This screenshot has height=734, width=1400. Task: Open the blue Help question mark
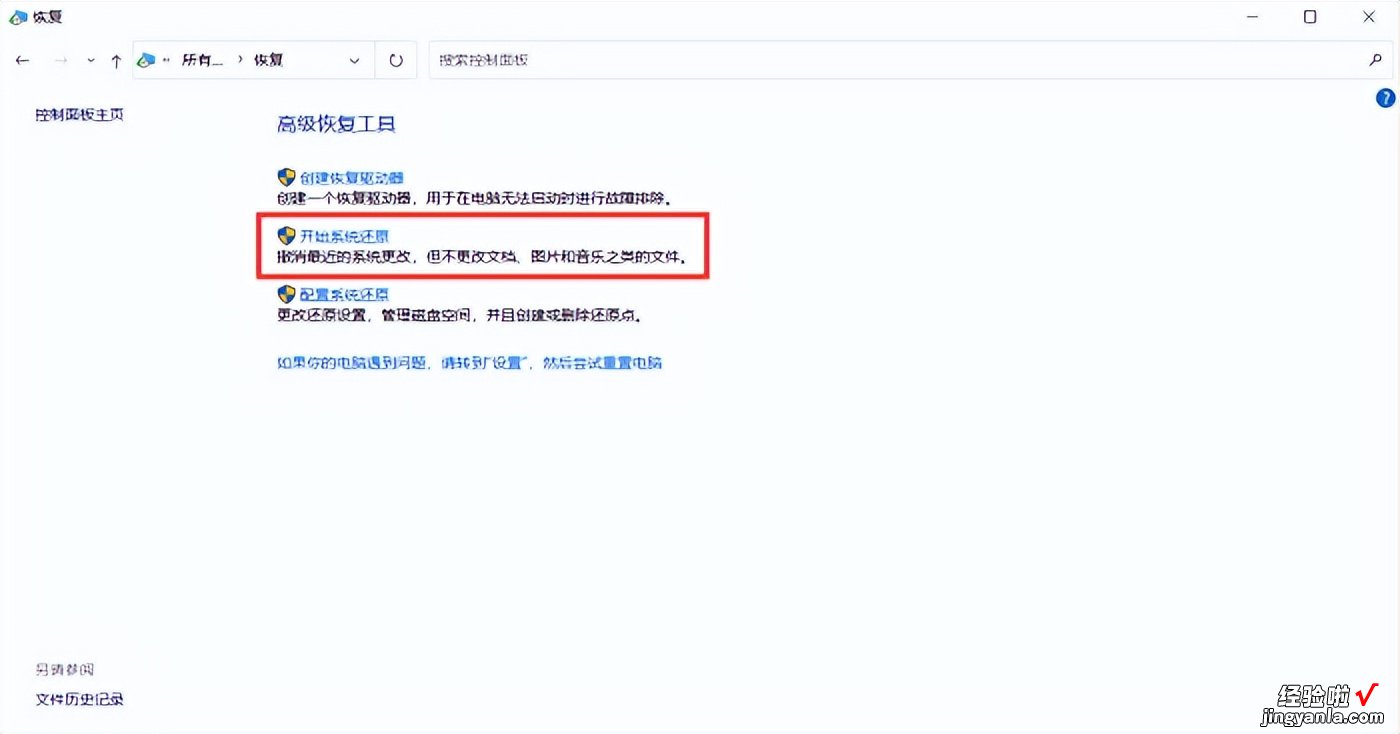[1385, 98]
